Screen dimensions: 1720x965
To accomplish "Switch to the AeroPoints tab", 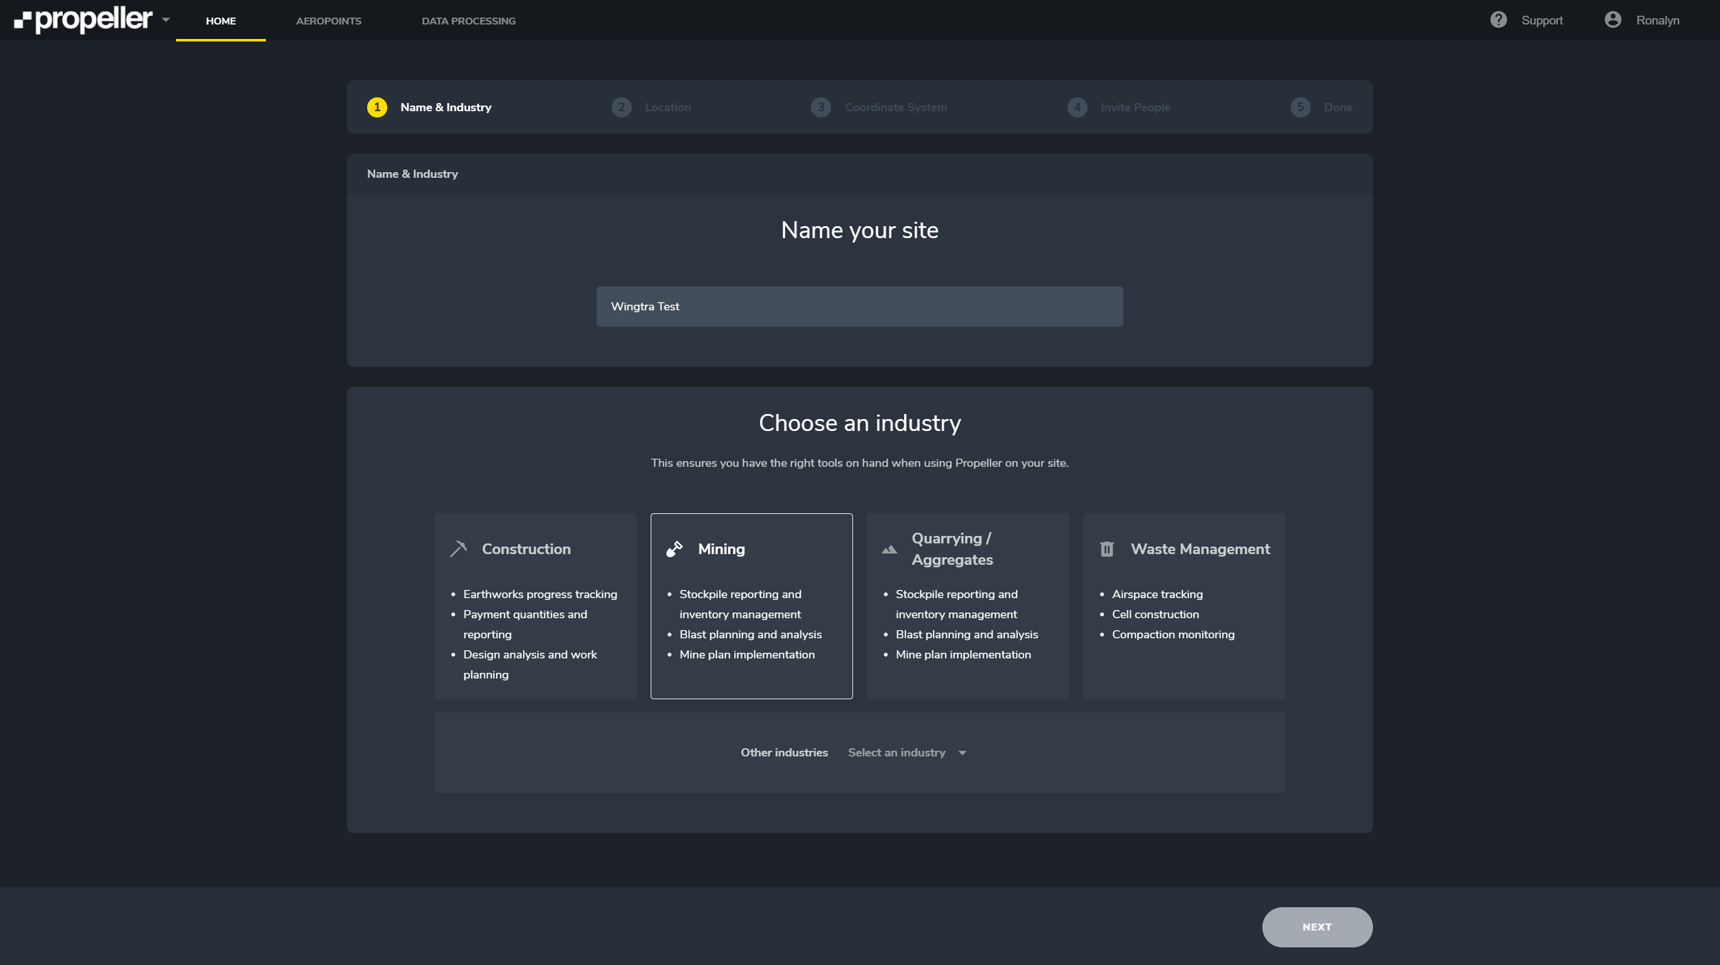I will 328,21.
